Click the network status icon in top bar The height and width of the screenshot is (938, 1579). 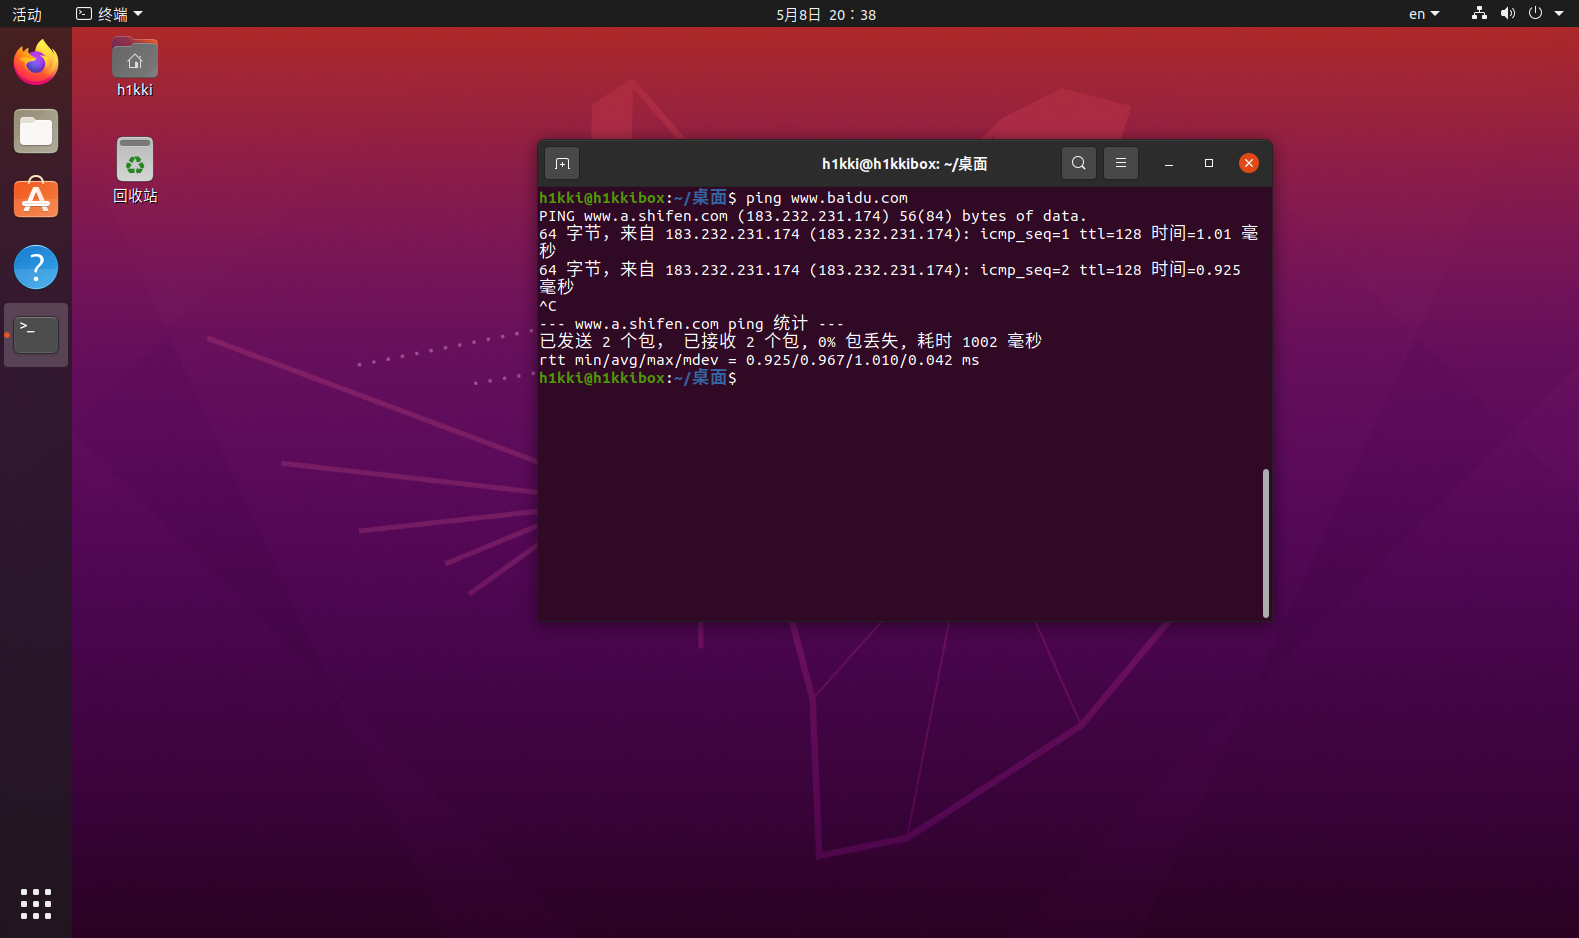point(1479,14)
